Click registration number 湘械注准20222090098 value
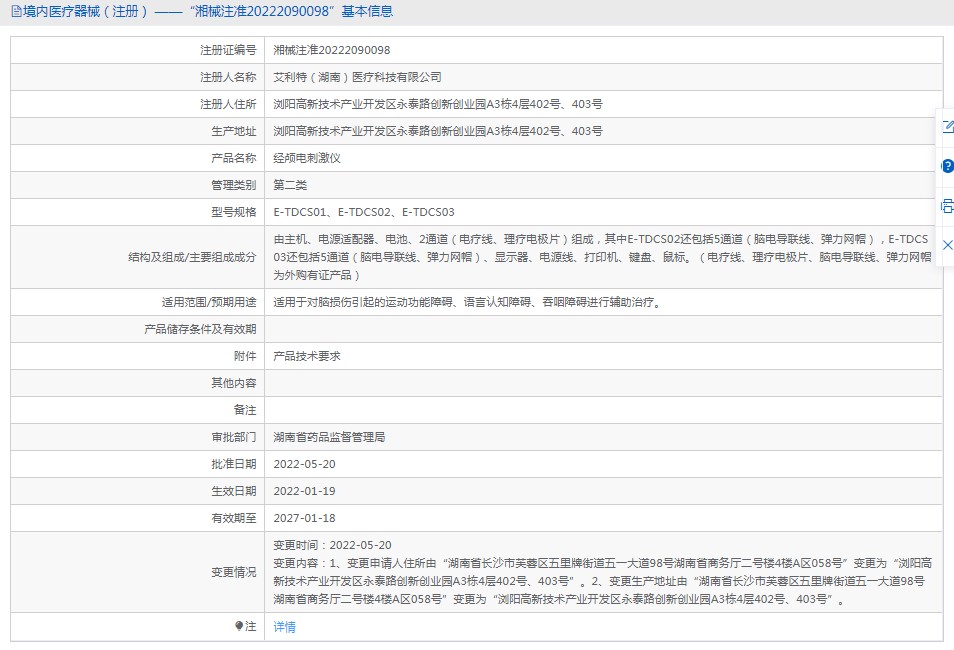Screen dimensions: 954x650 tap(332, 50)
